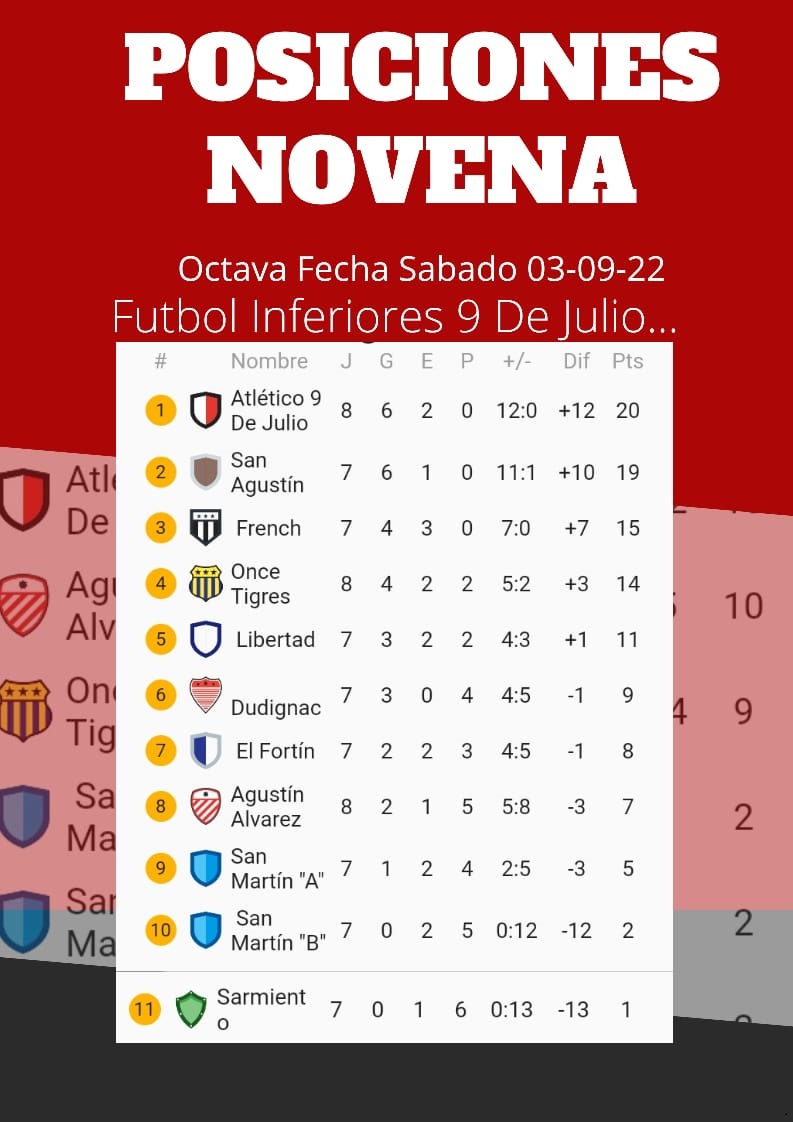Image resolution: width=793 pixels, height=1122 pixels.
Task: Click the yellow position badge number 6
Action: pos(160,695)
